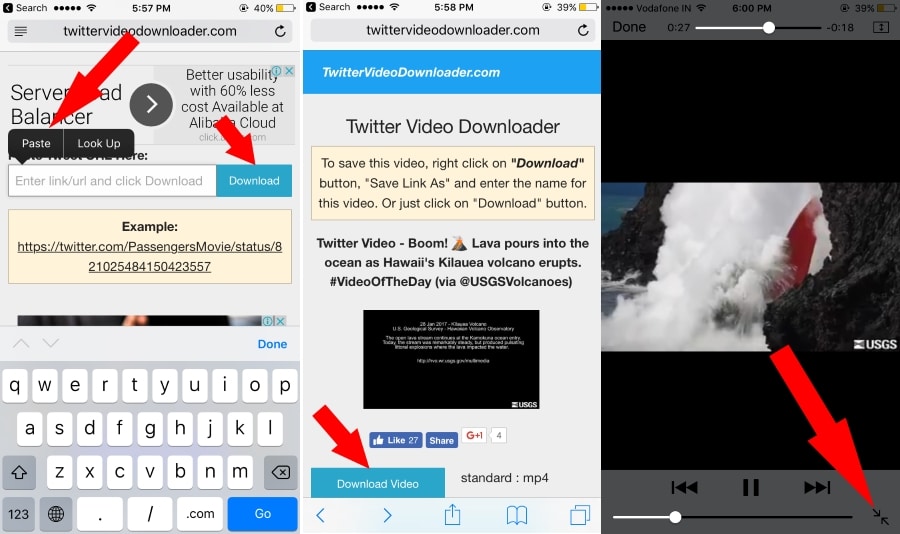Open the share sheet in Safari toolbar

pos(452,514)
